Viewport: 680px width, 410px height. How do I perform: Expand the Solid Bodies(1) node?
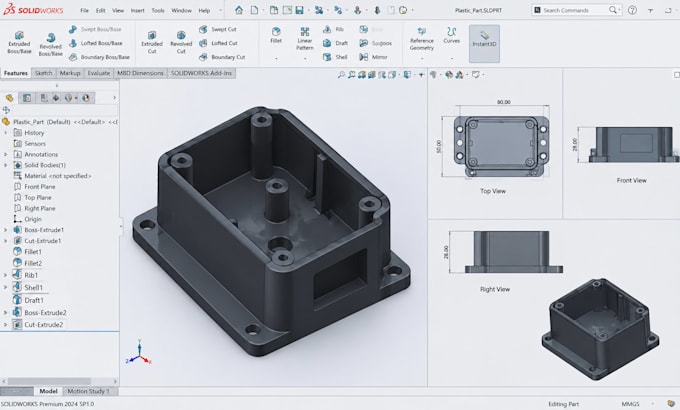[x=6, y=165]
